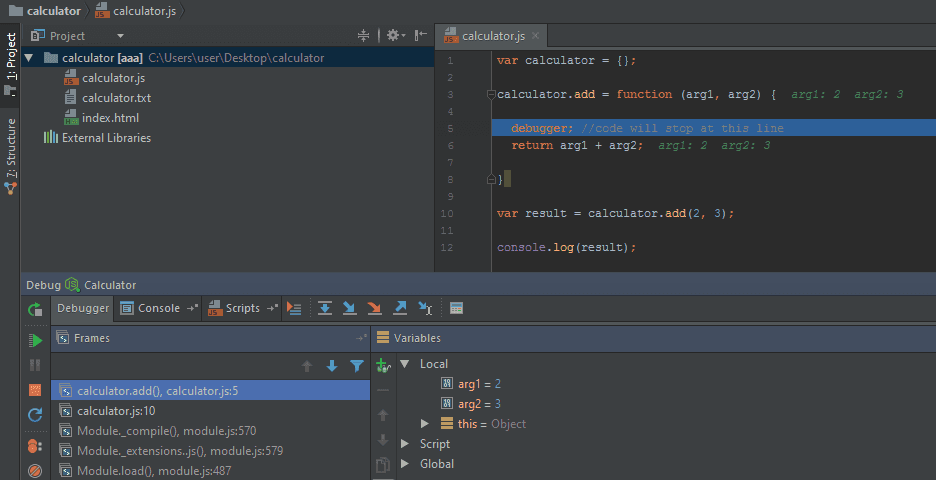The image size is (936, 480).
Task: Select frame Module._extensions..js(), module.js:579
Action: tap(210, 451)
